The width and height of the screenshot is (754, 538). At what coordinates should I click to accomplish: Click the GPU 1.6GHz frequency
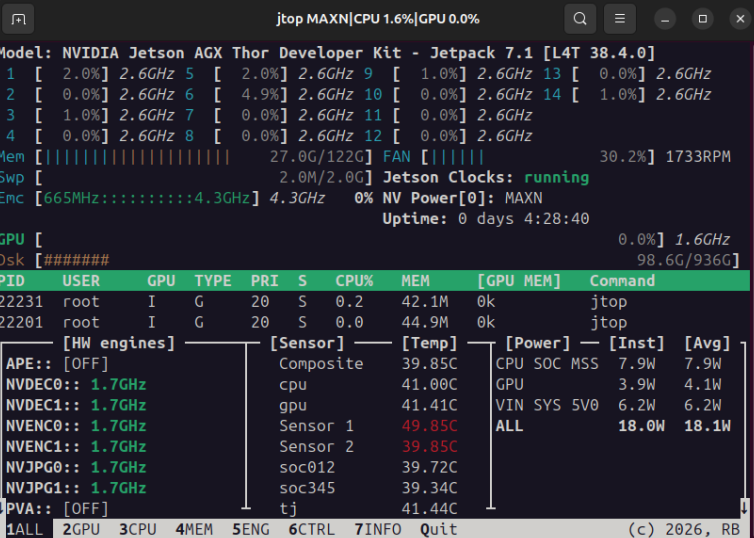tap(703, 239)
